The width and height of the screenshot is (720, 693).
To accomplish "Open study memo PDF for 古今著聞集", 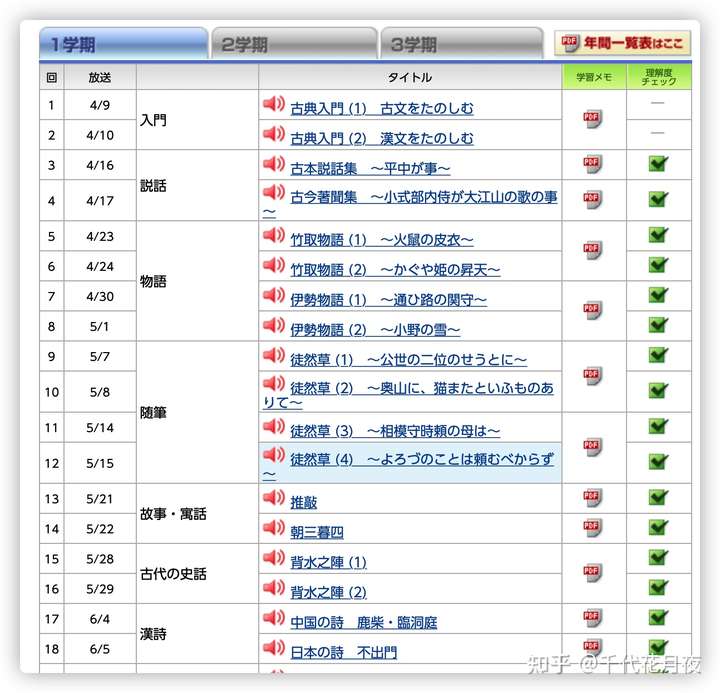I will point(592,200).
